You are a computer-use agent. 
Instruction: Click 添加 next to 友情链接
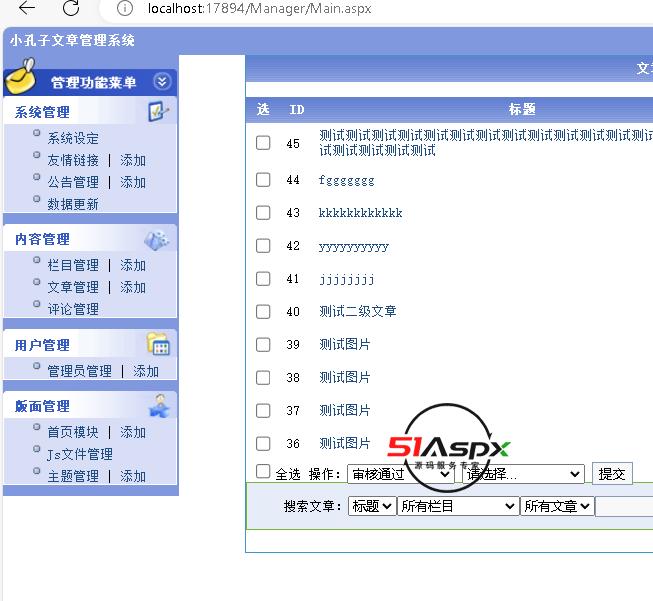coord(133,160)
